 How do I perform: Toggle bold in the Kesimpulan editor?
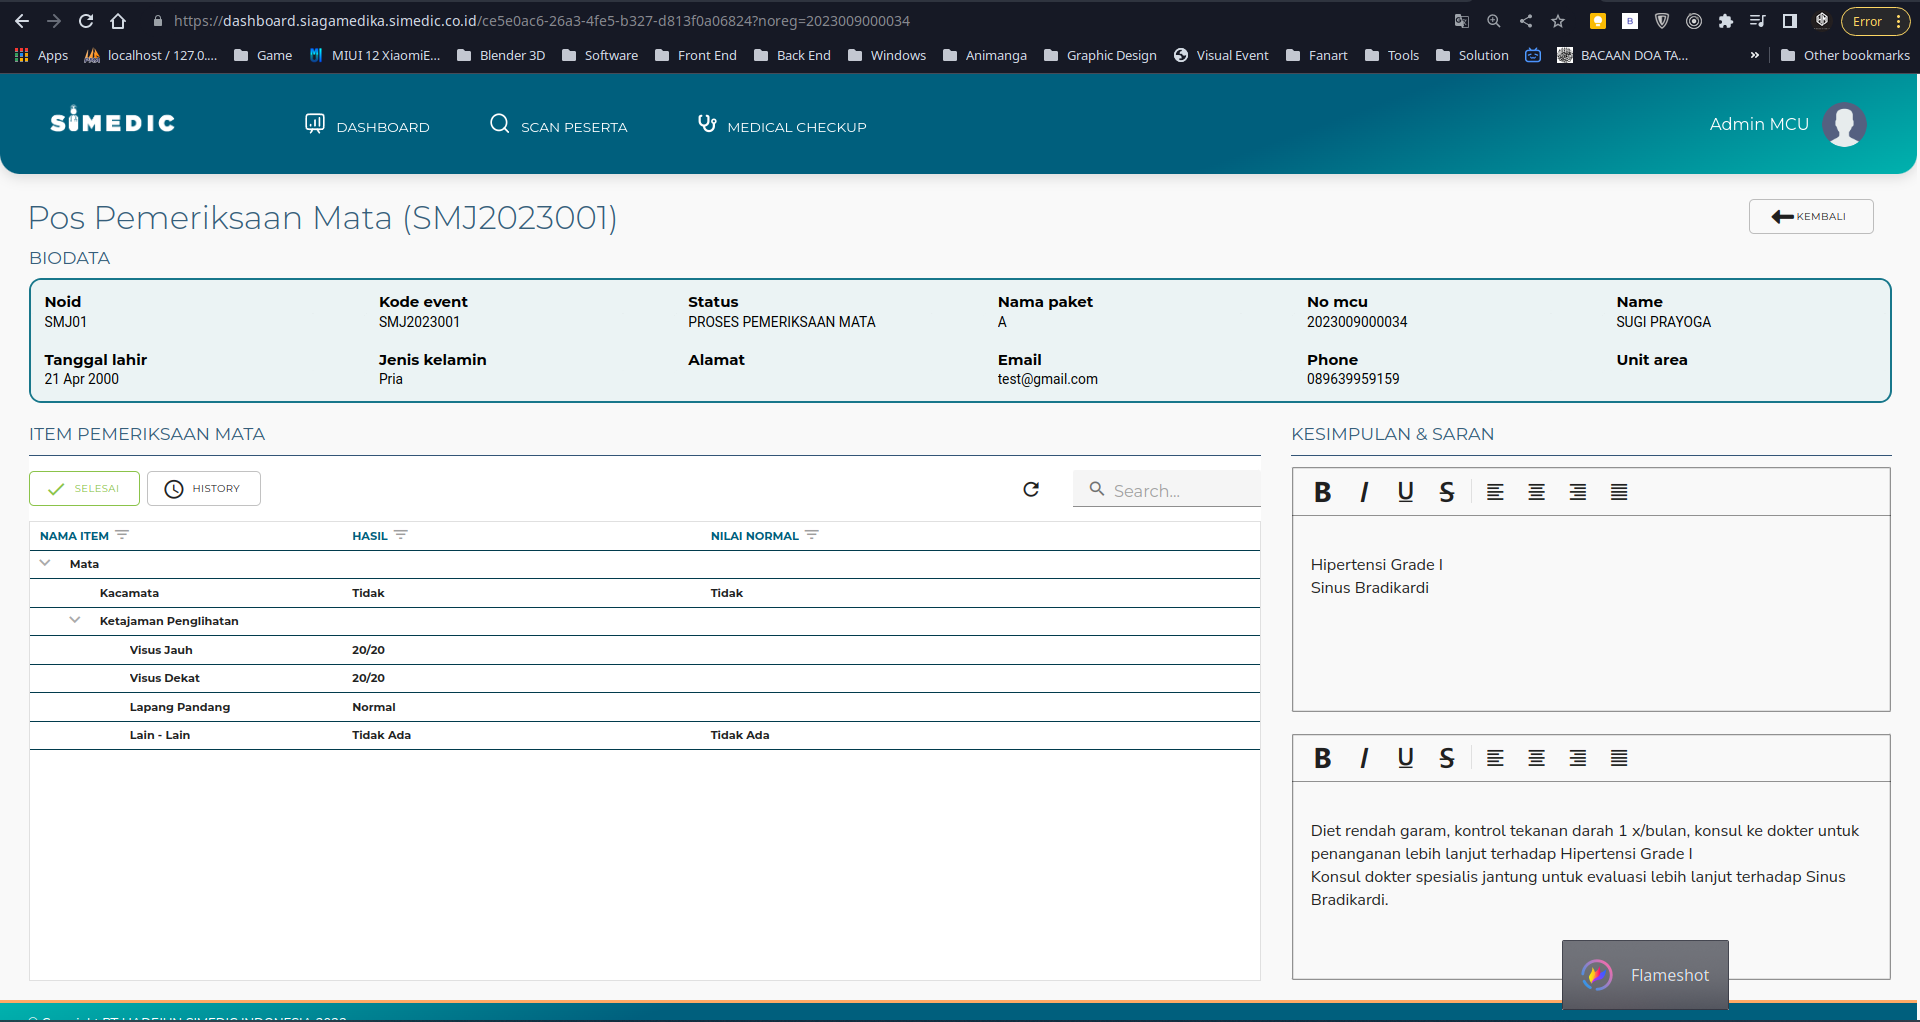click(1322, 492)
